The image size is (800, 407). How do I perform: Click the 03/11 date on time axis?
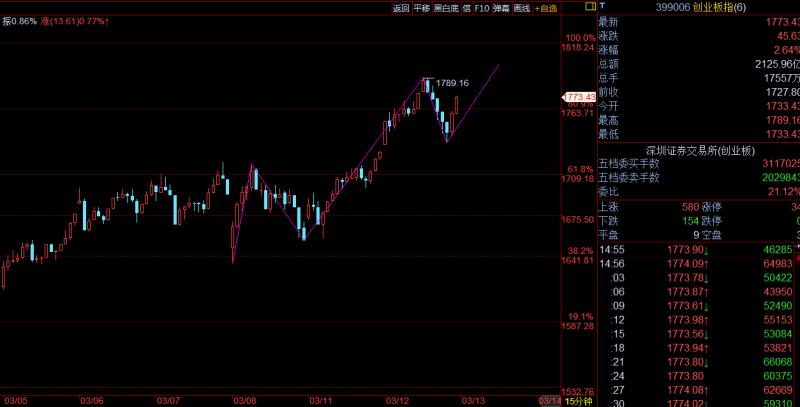pyautogui.click(x=321, y=401)
